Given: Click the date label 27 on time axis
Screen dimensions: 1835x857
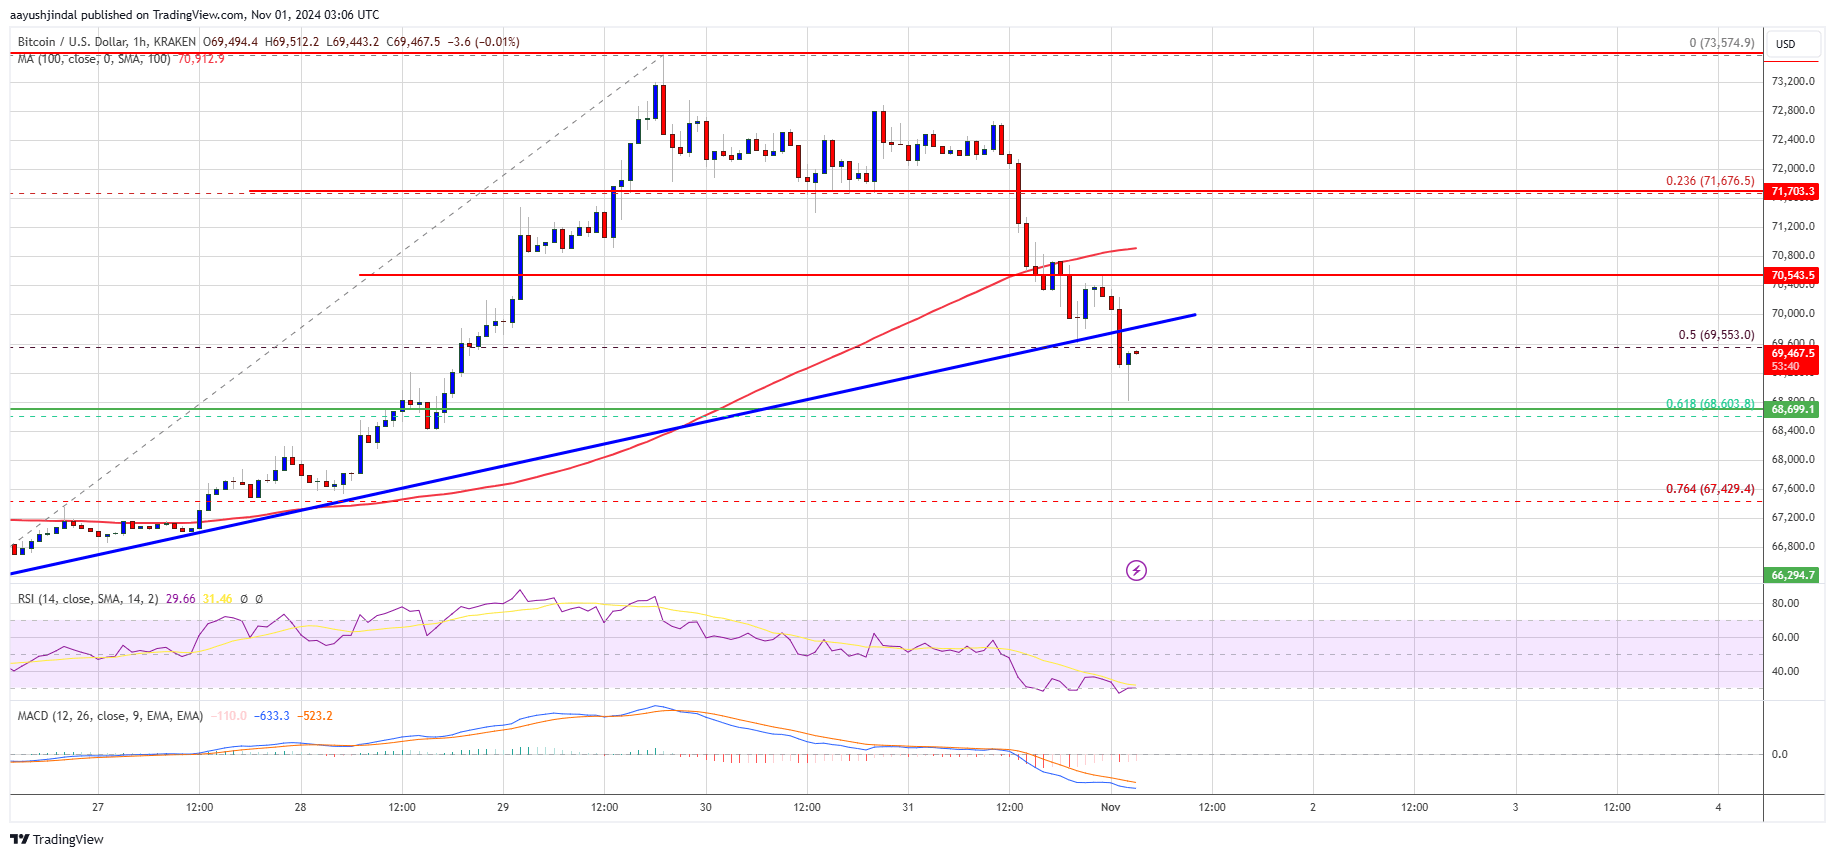Looking at the screenshot, I should (x=98, y=807).
